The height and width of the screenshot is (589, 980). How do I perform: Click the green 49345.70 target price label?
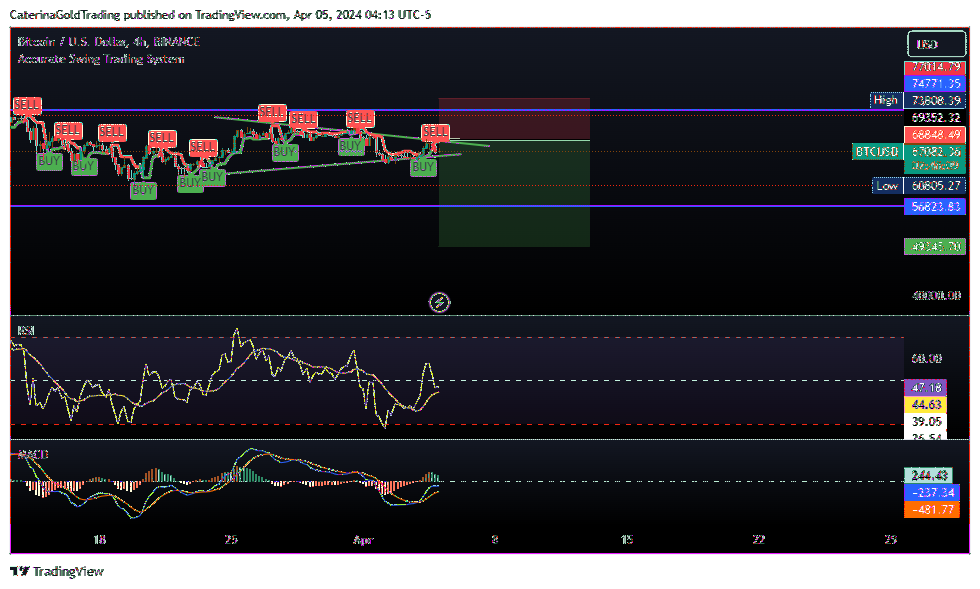(x=936, y=246)
